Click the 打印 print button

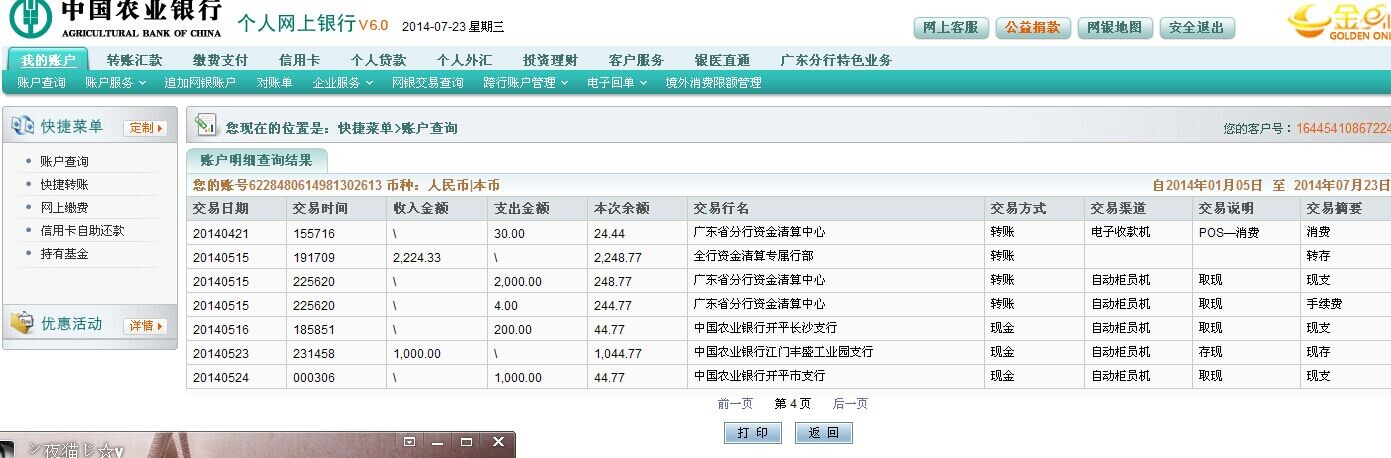752,433
